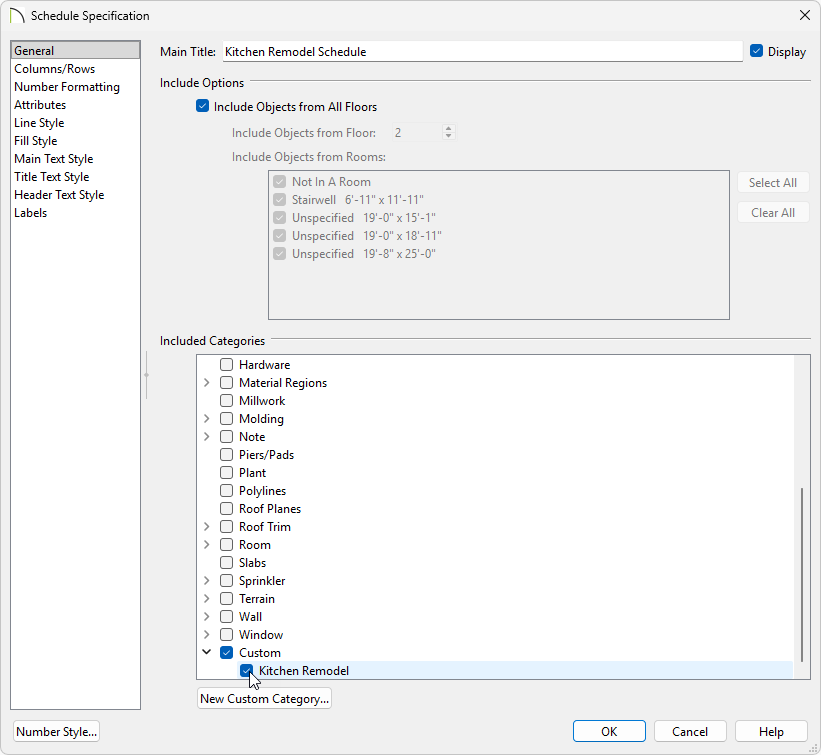
Task: Click the Clear All button
Action: 773,212
